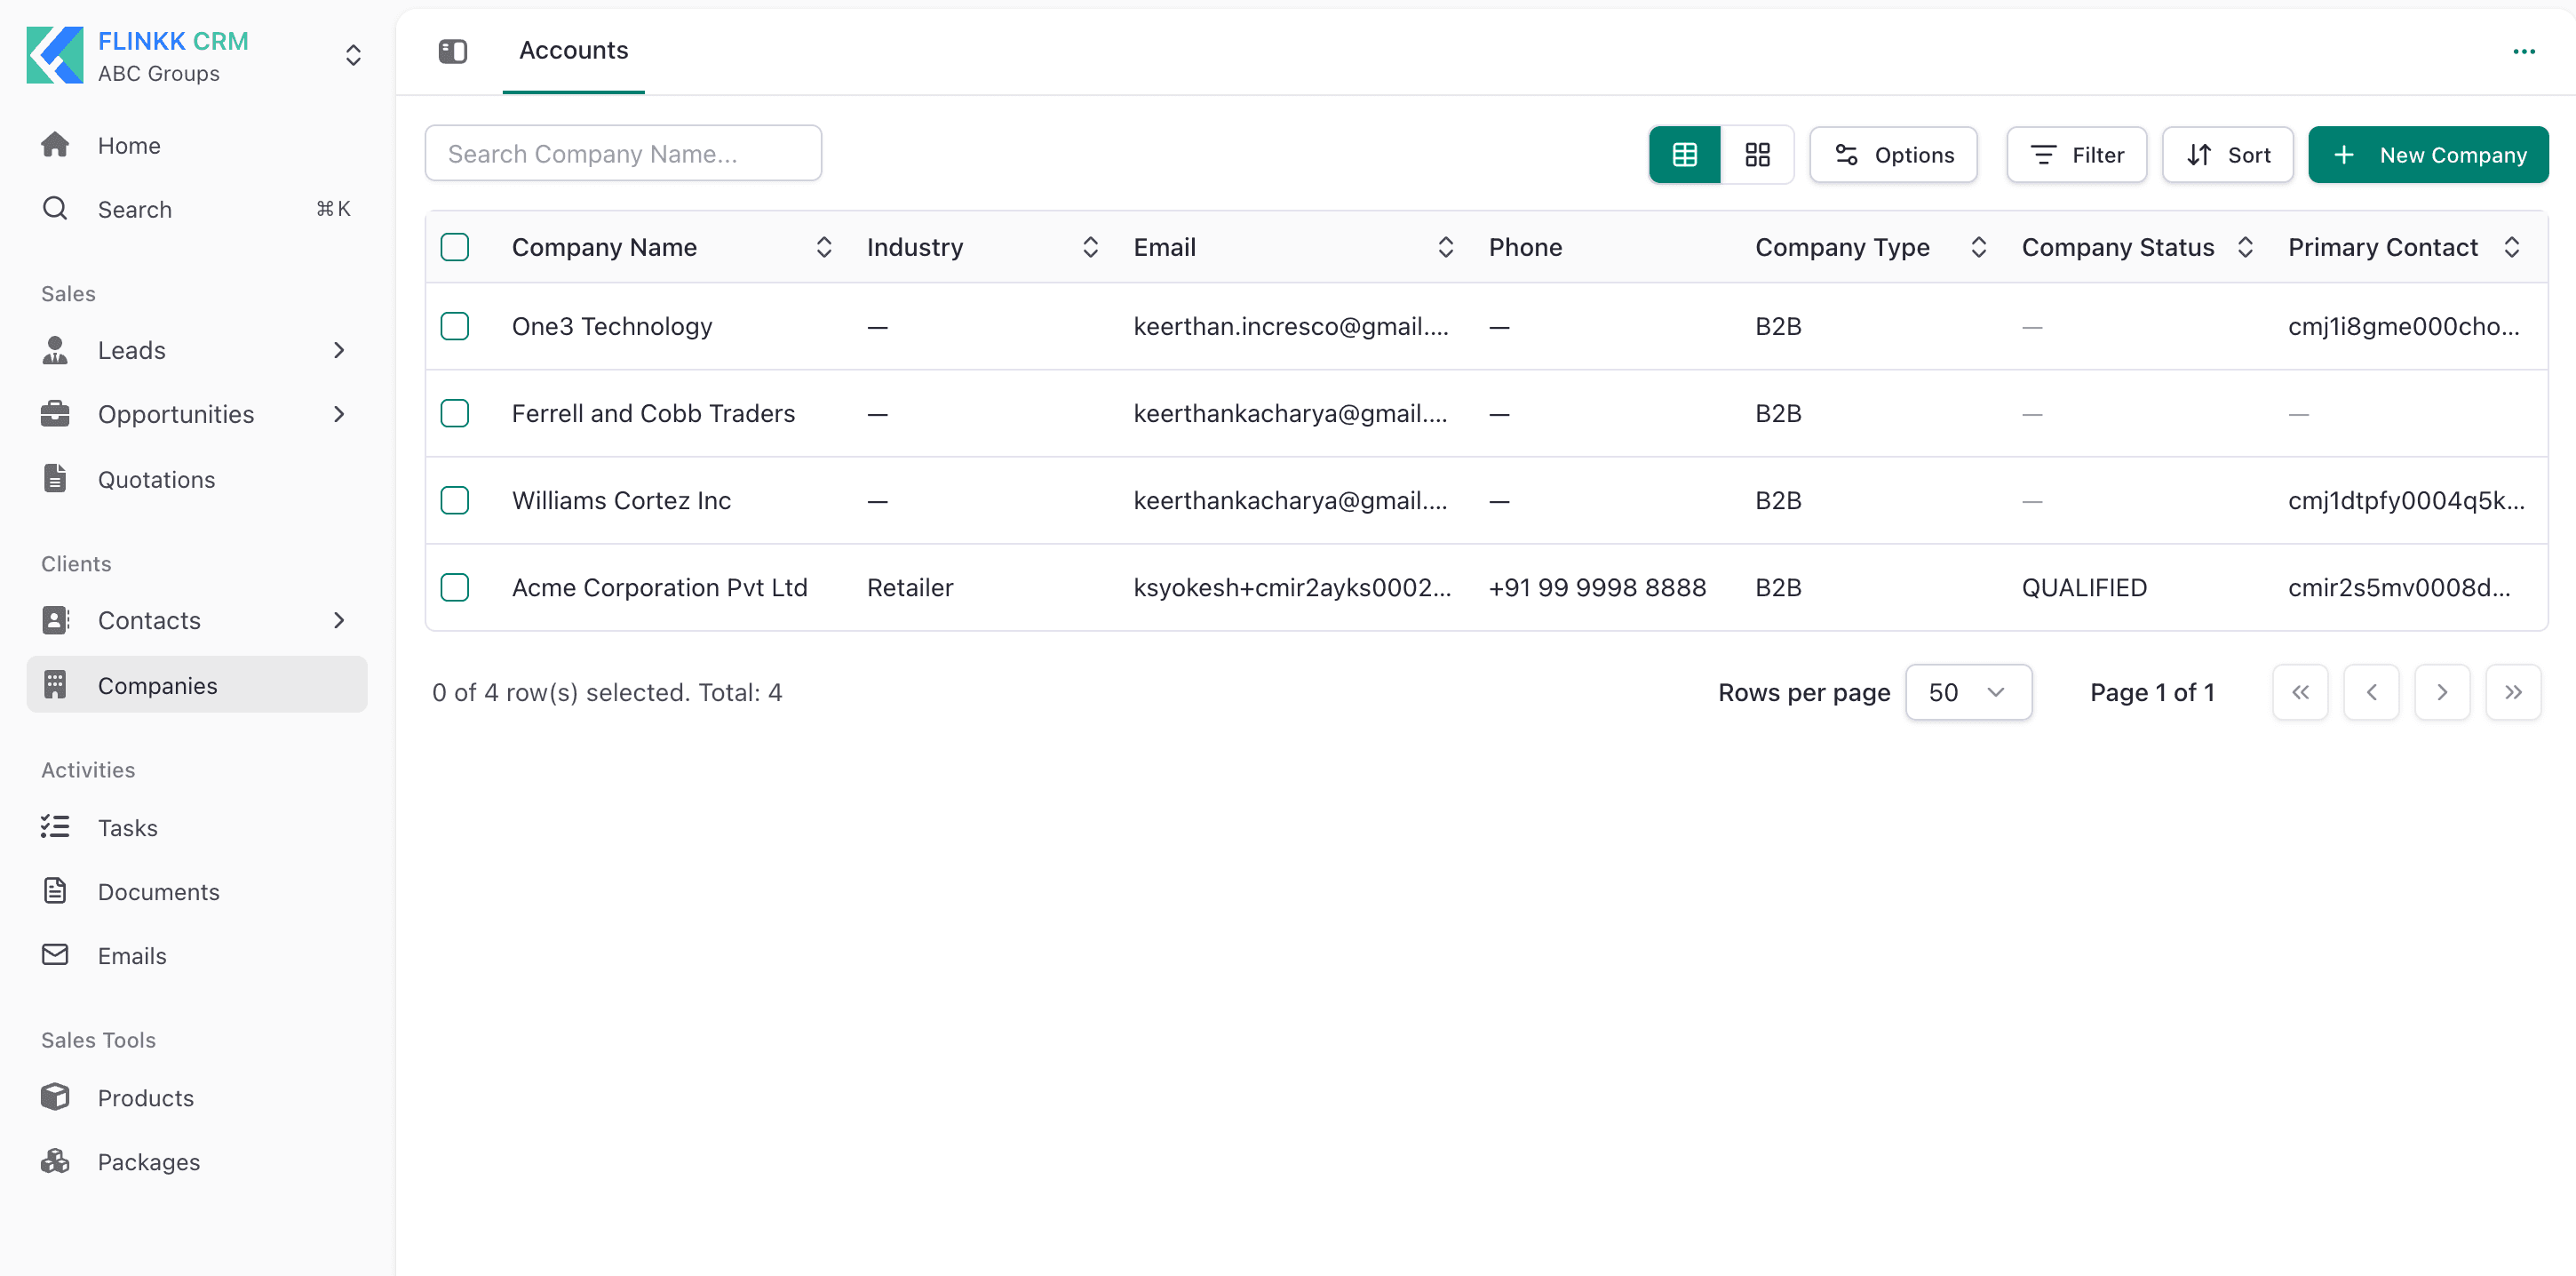The image size is (2576, 1276).
Task: Sort by Company Type column arrows
Action: [x=1979, y=247]
